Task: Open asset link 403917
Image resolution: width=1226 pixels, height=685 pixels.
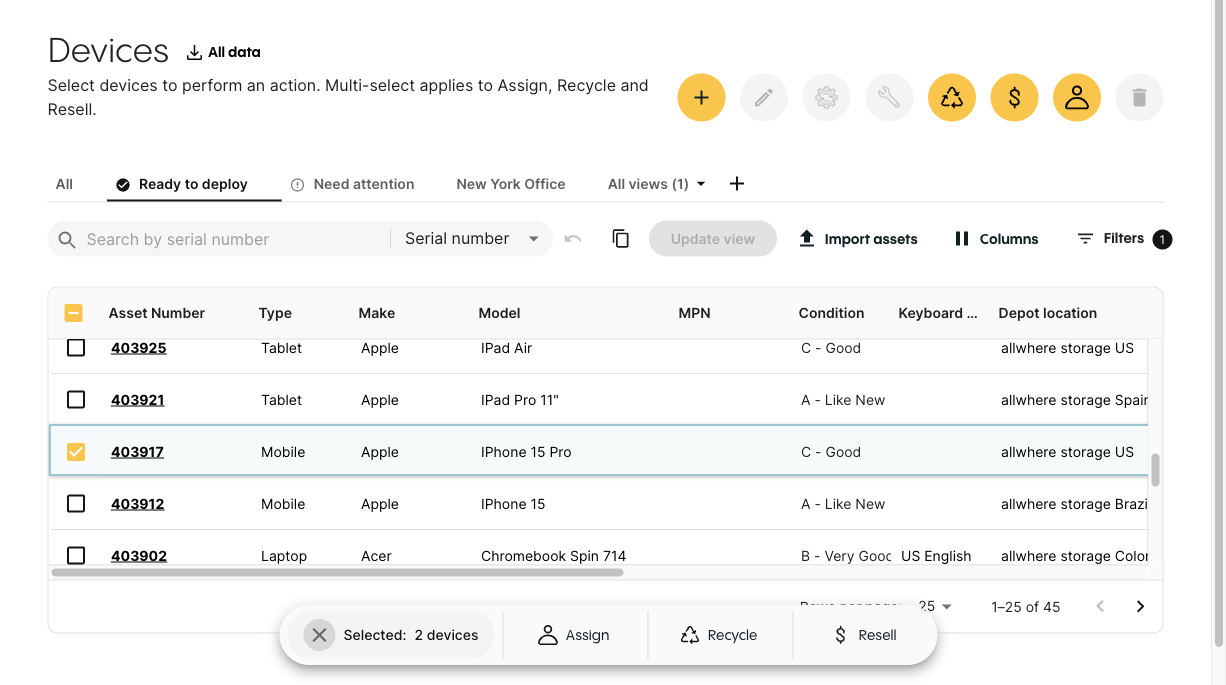Action: (137, 452)
